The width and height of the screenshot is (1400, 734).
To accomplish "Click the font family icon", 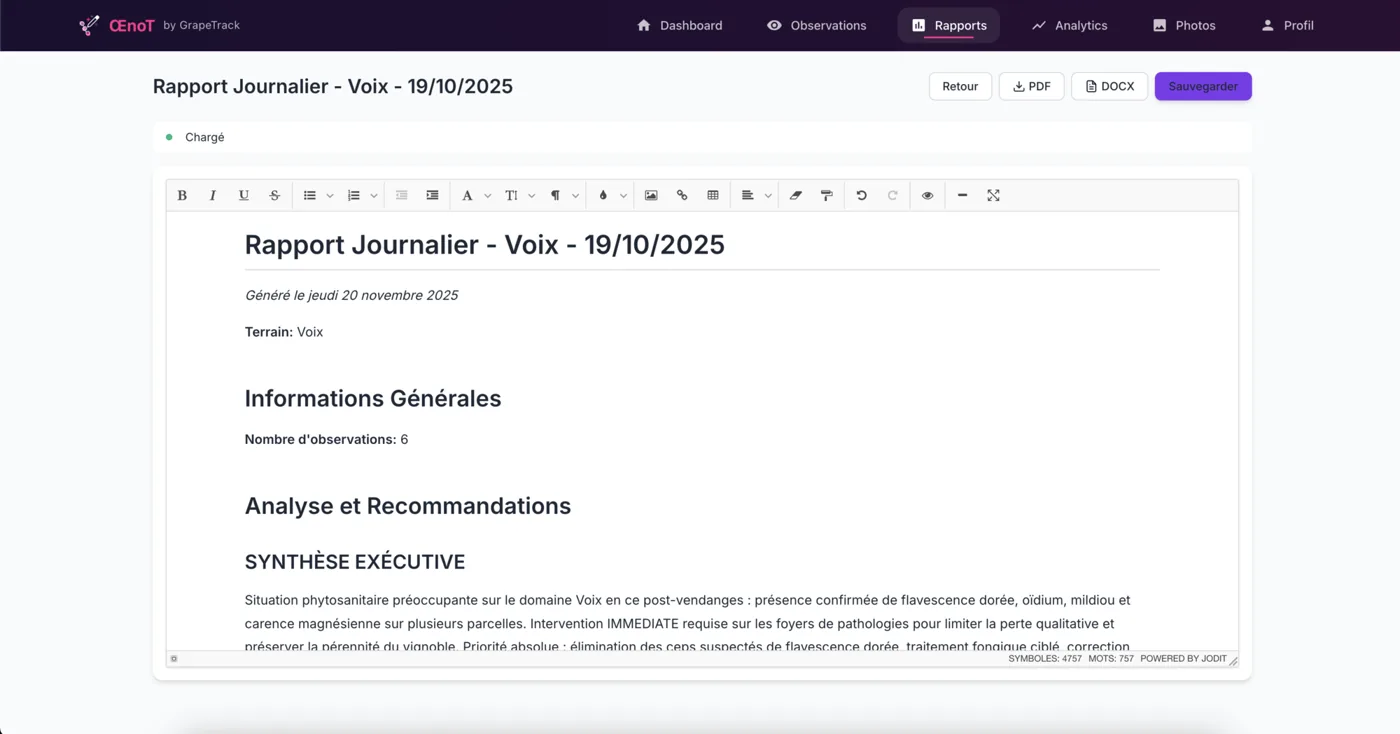I will [467, 196].
